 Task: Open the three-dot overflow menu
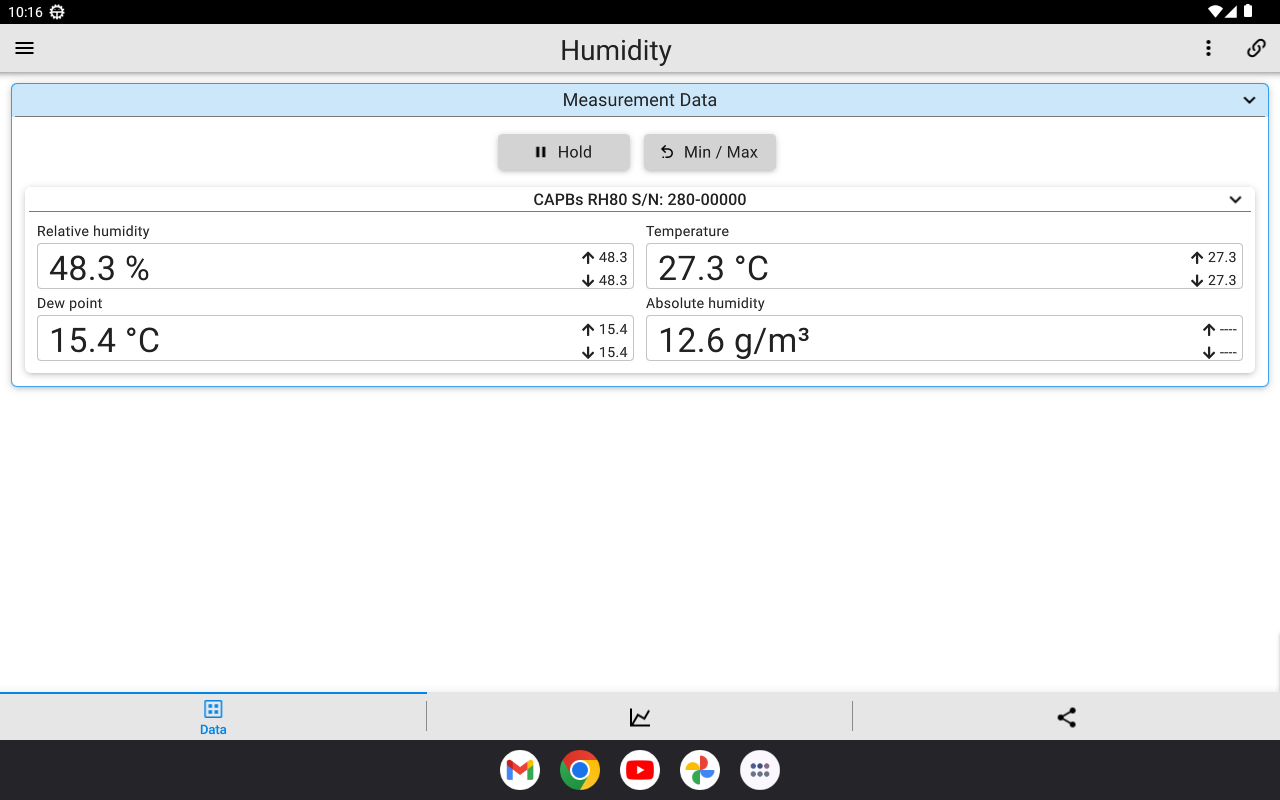[x=1208, y=48]
